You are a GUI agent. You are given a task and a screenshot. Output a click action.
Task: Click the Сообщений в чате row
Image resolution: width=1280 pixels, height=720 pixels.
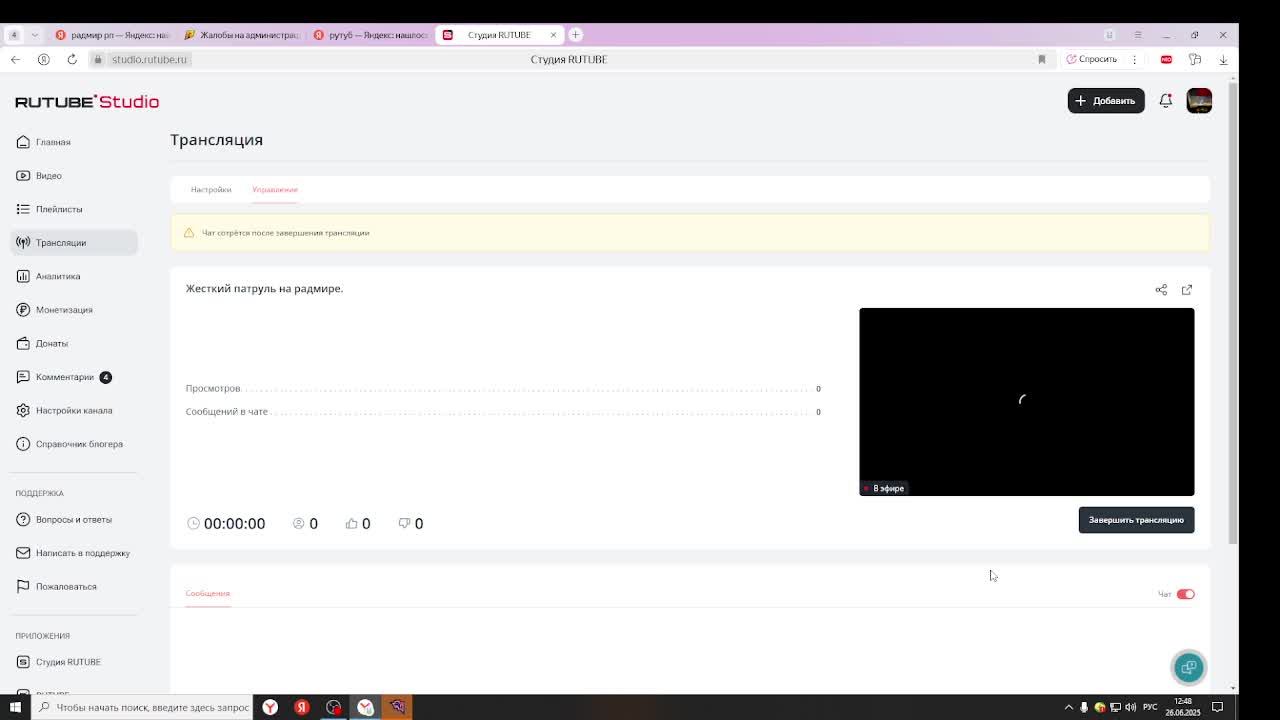503,412
